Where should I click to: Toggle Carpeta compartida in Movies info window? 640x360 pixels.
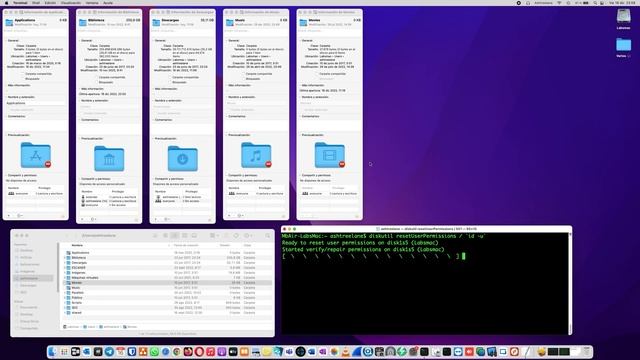click(x=317, y=74)
